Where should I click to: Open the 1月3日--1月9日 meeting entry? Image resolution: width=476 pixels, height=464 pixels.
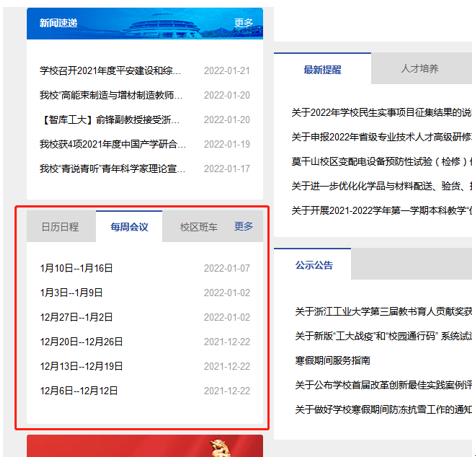[x=71, y=293]
